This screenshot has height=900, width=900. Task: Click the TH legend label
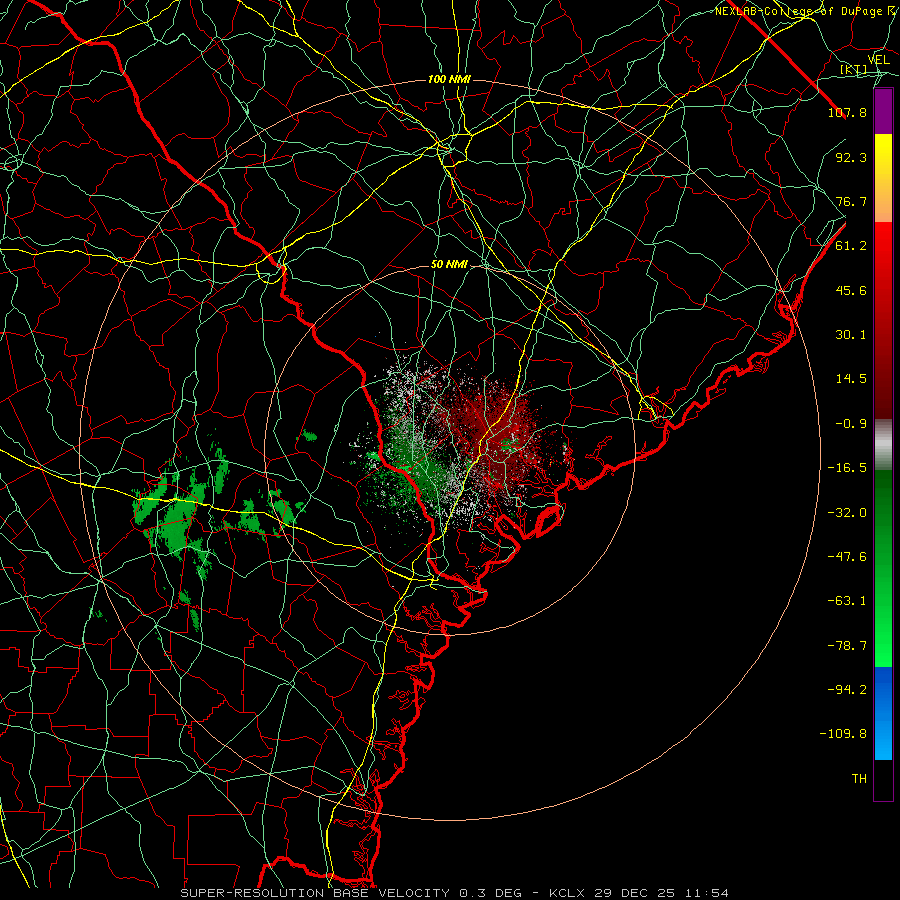pyautogui.click(x=859, y=779)
